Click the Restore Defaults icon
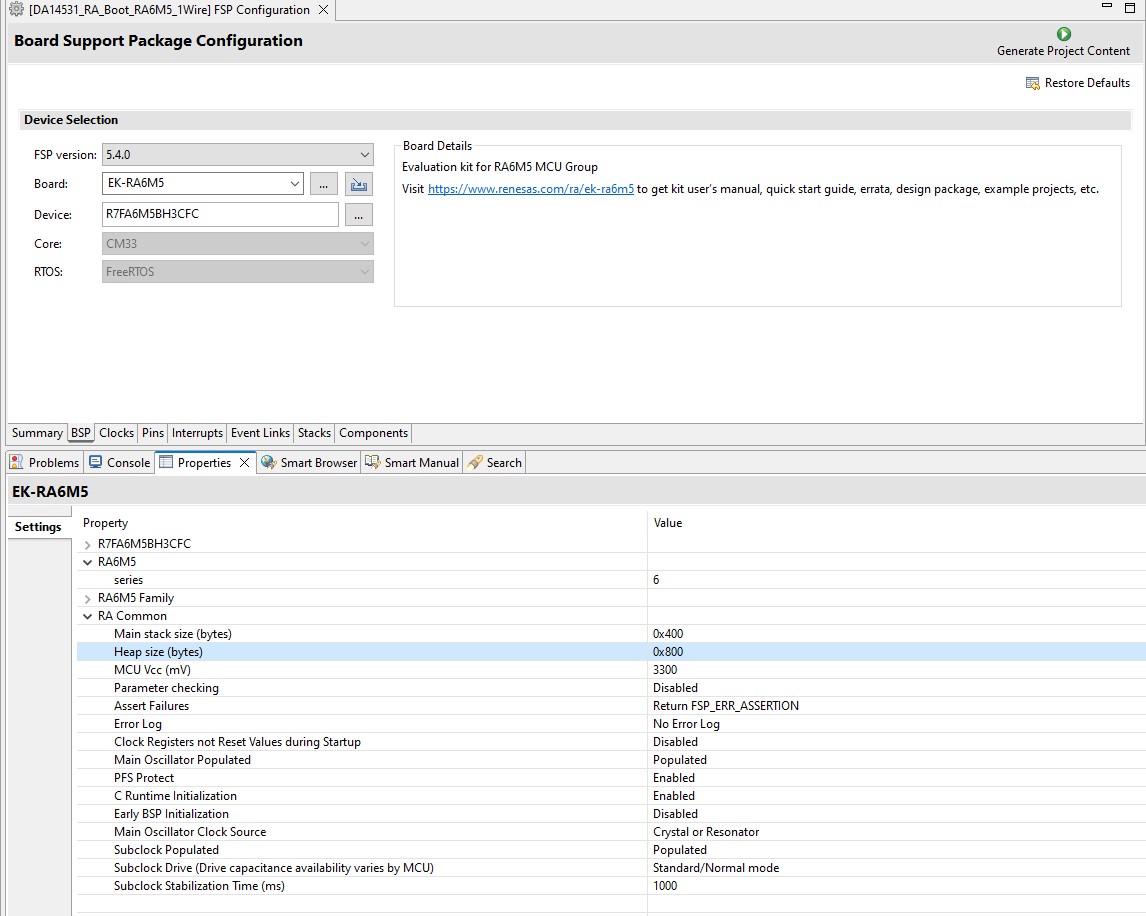The width and height of the screenshot is (1146, 916). click(1033, 83)
